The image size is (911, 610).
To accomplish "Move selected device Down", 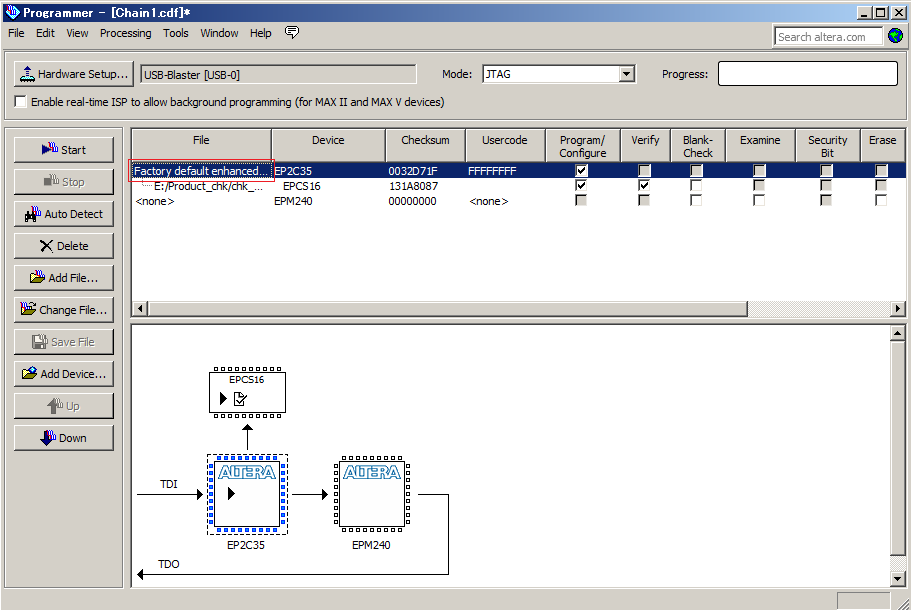I will point(64,437).
